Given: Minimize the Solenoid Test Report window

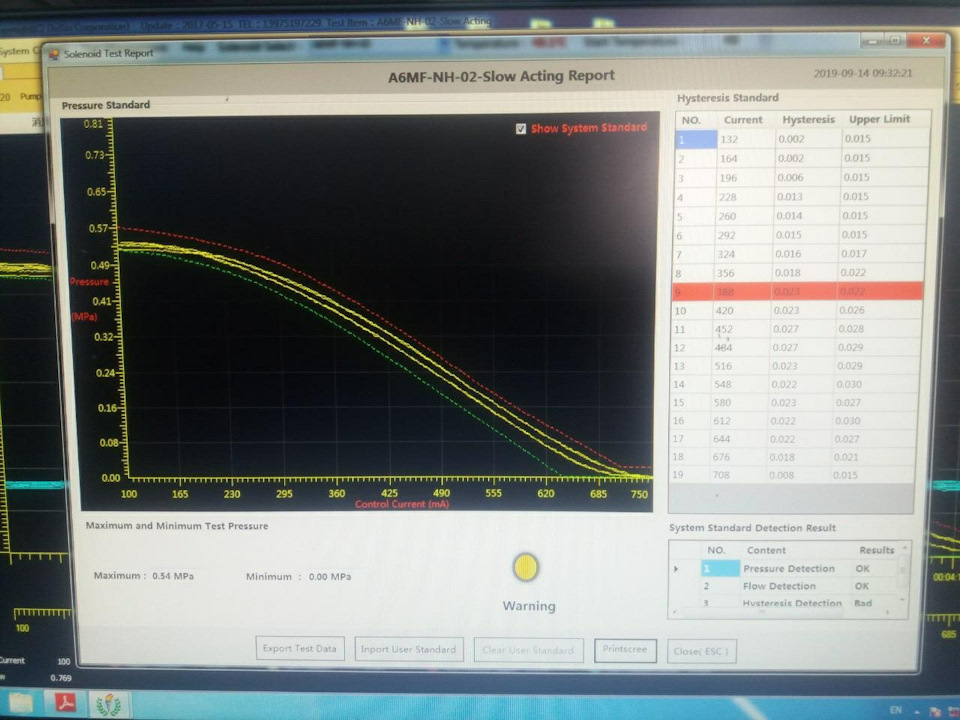Looking at the screenshot, I should pos(872,41).
